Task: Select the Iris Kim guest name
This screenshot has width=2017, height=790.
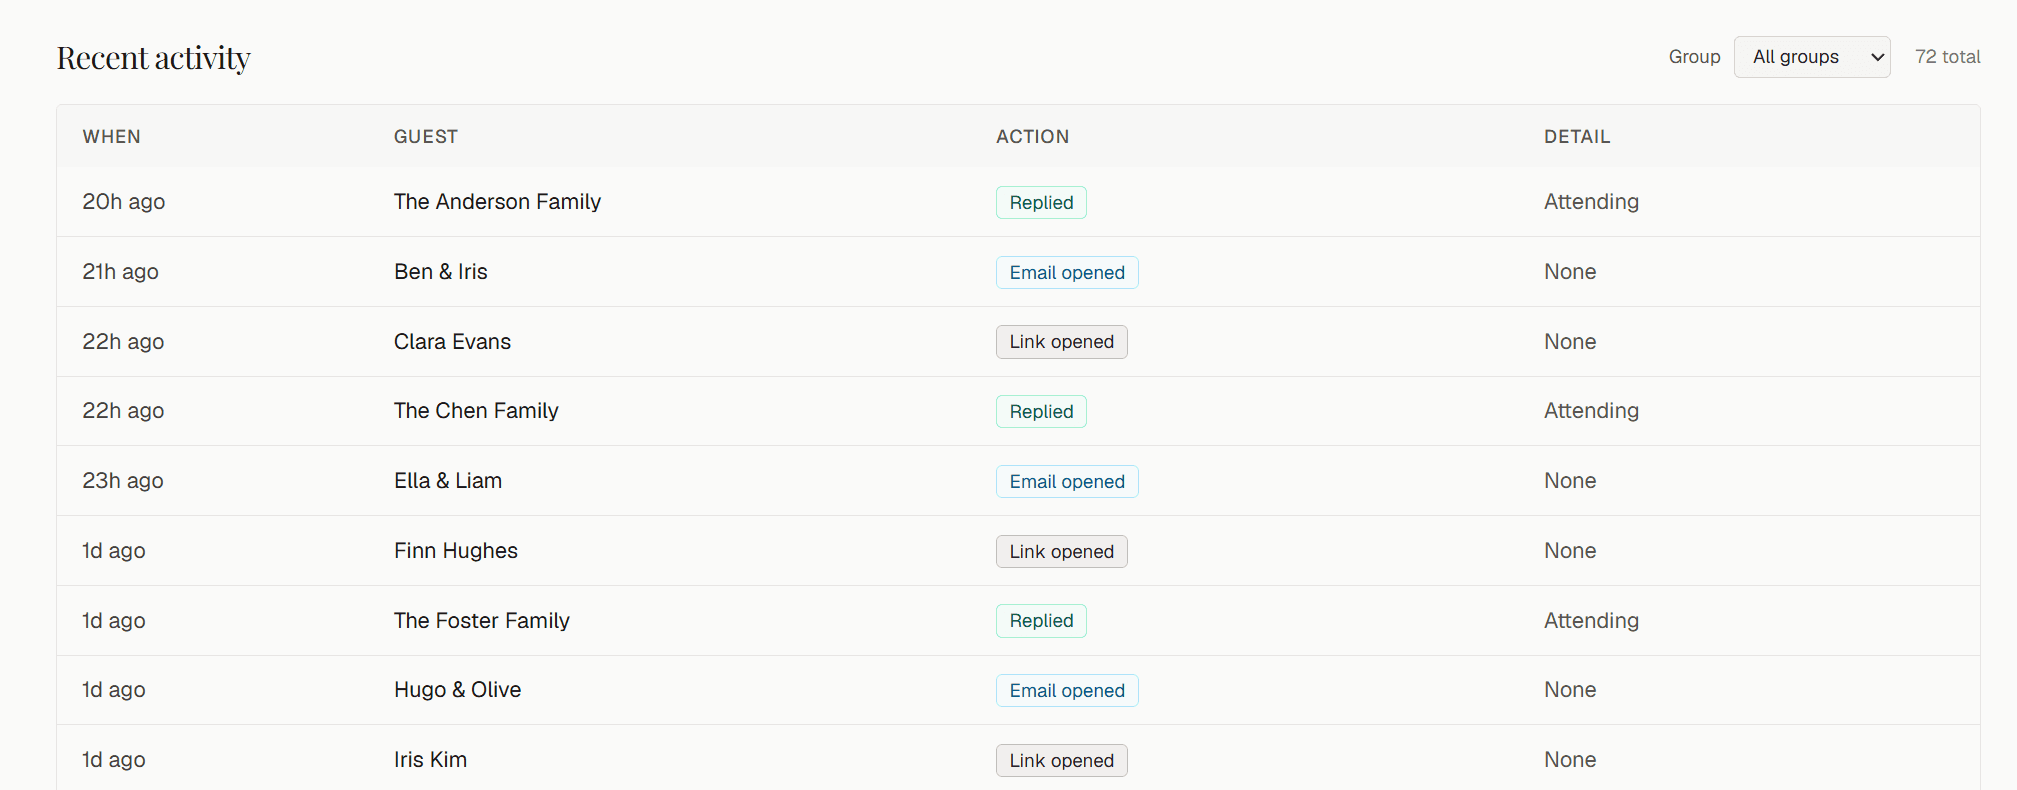Action: pyautogui.click(x=430, y=760)
